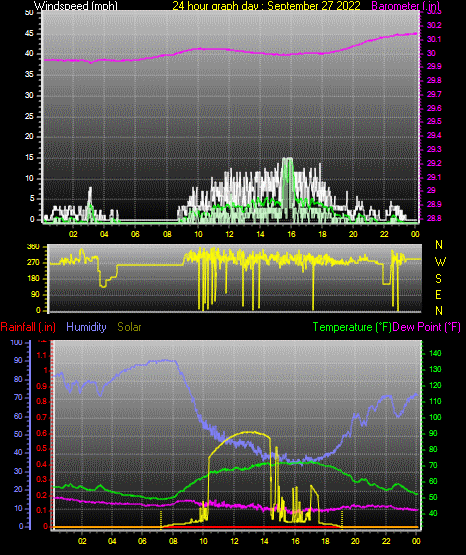Click the 24 hour graph day title
This screenshot has height=555, width=466.
pyautogui.click(x=266, y=5)
